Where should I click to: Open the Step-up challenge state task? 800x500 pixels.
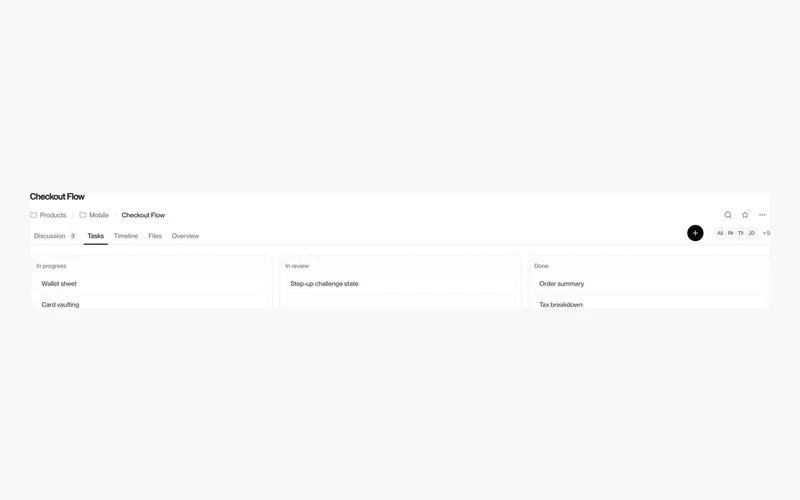coord(401,284)
